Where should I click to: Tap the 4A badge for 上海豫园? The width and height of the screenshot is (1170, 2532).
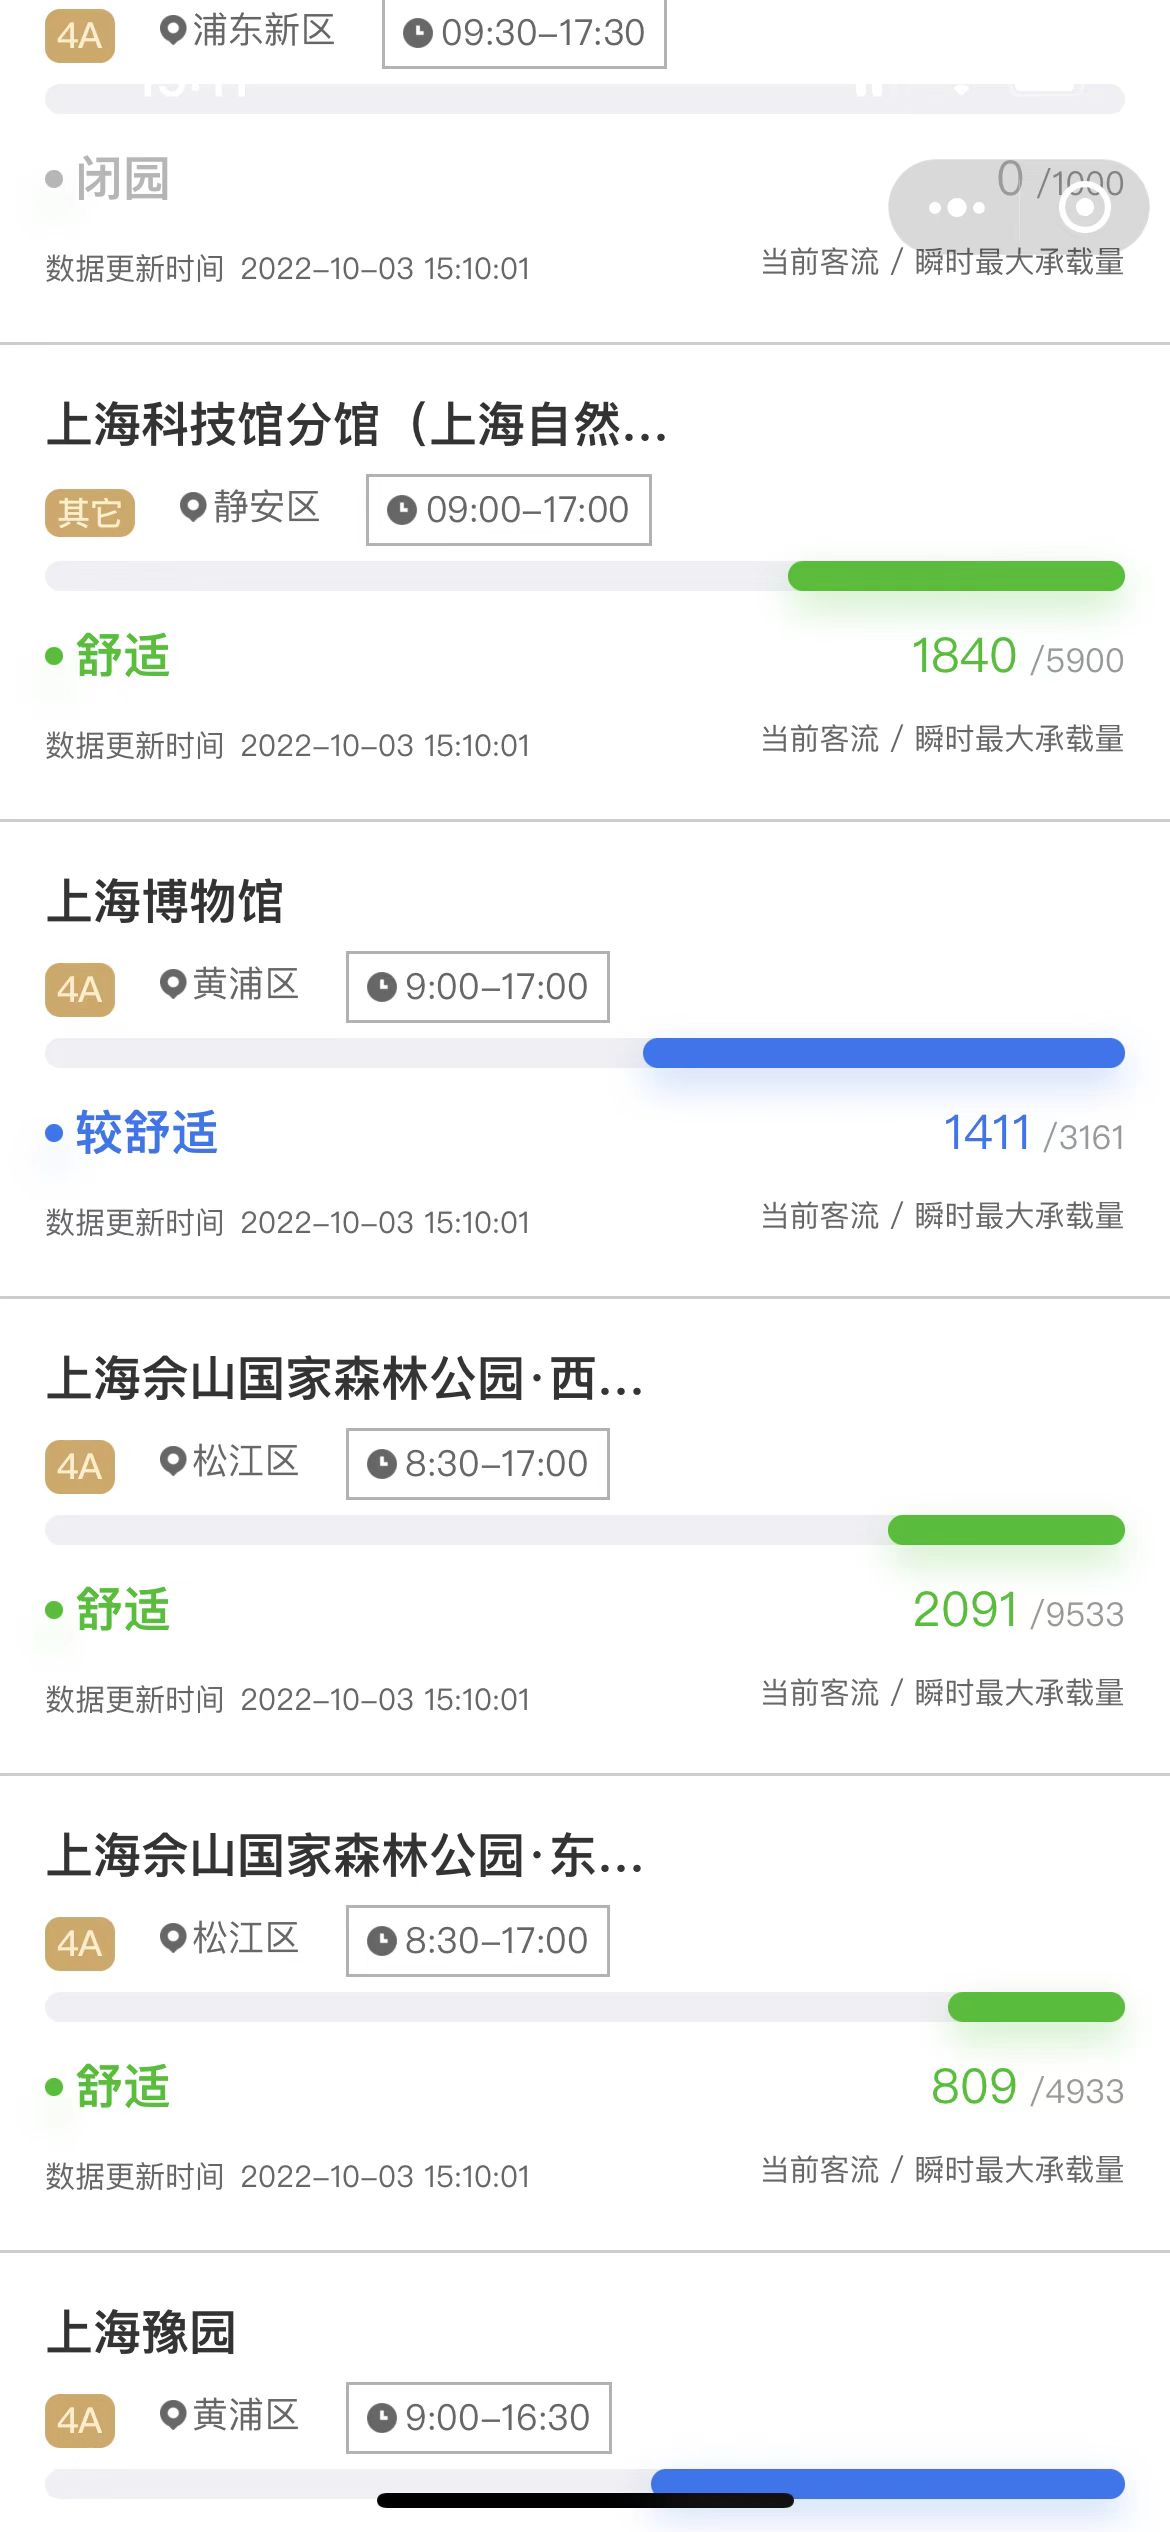point(80,2420)
